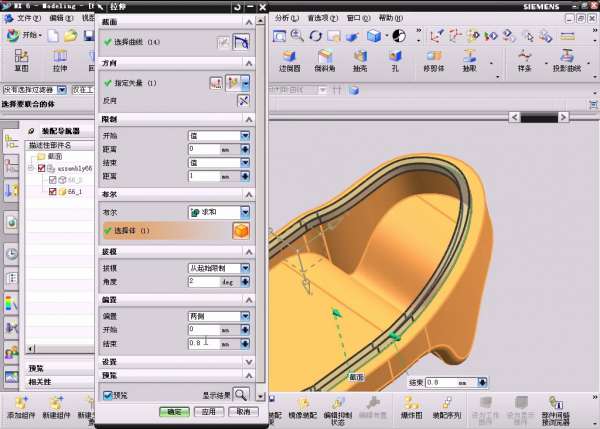Select the 孔 (Hole) tool
Screen dimensions: 600x429
coord(397,60)
